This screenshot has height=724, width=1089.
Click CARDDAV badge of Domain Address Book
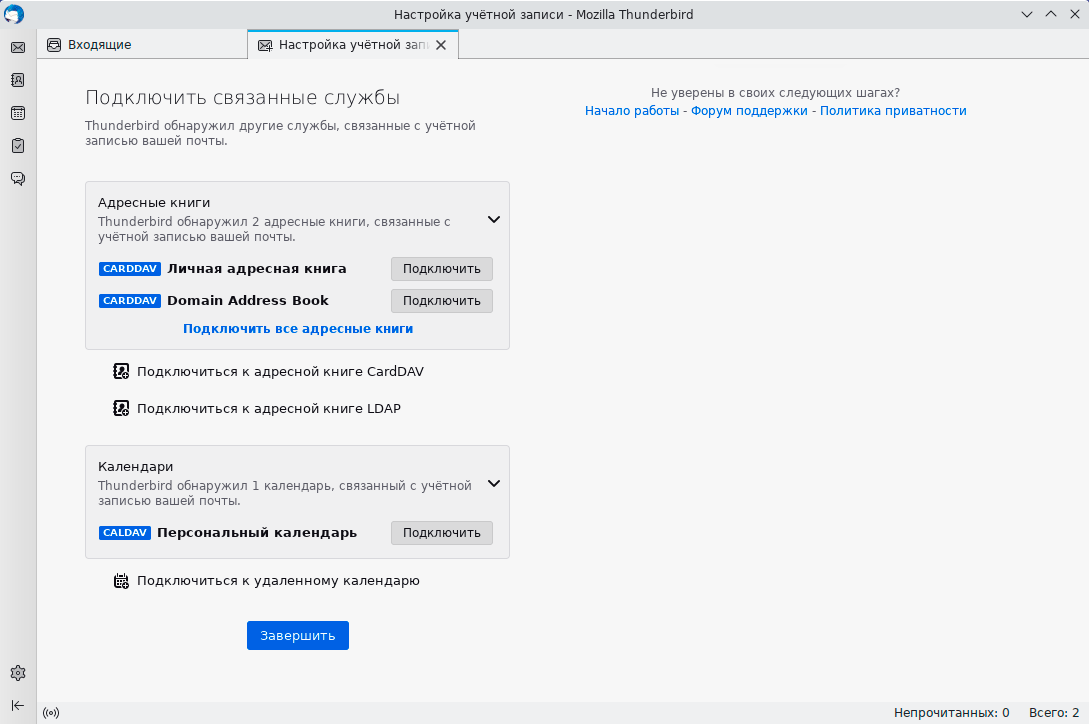tap(130, 300)
